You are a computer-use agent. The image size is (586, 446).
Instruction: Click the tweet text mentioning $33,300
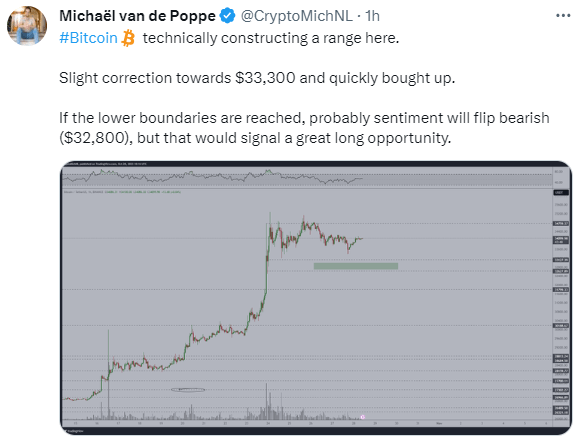point(257,78)
